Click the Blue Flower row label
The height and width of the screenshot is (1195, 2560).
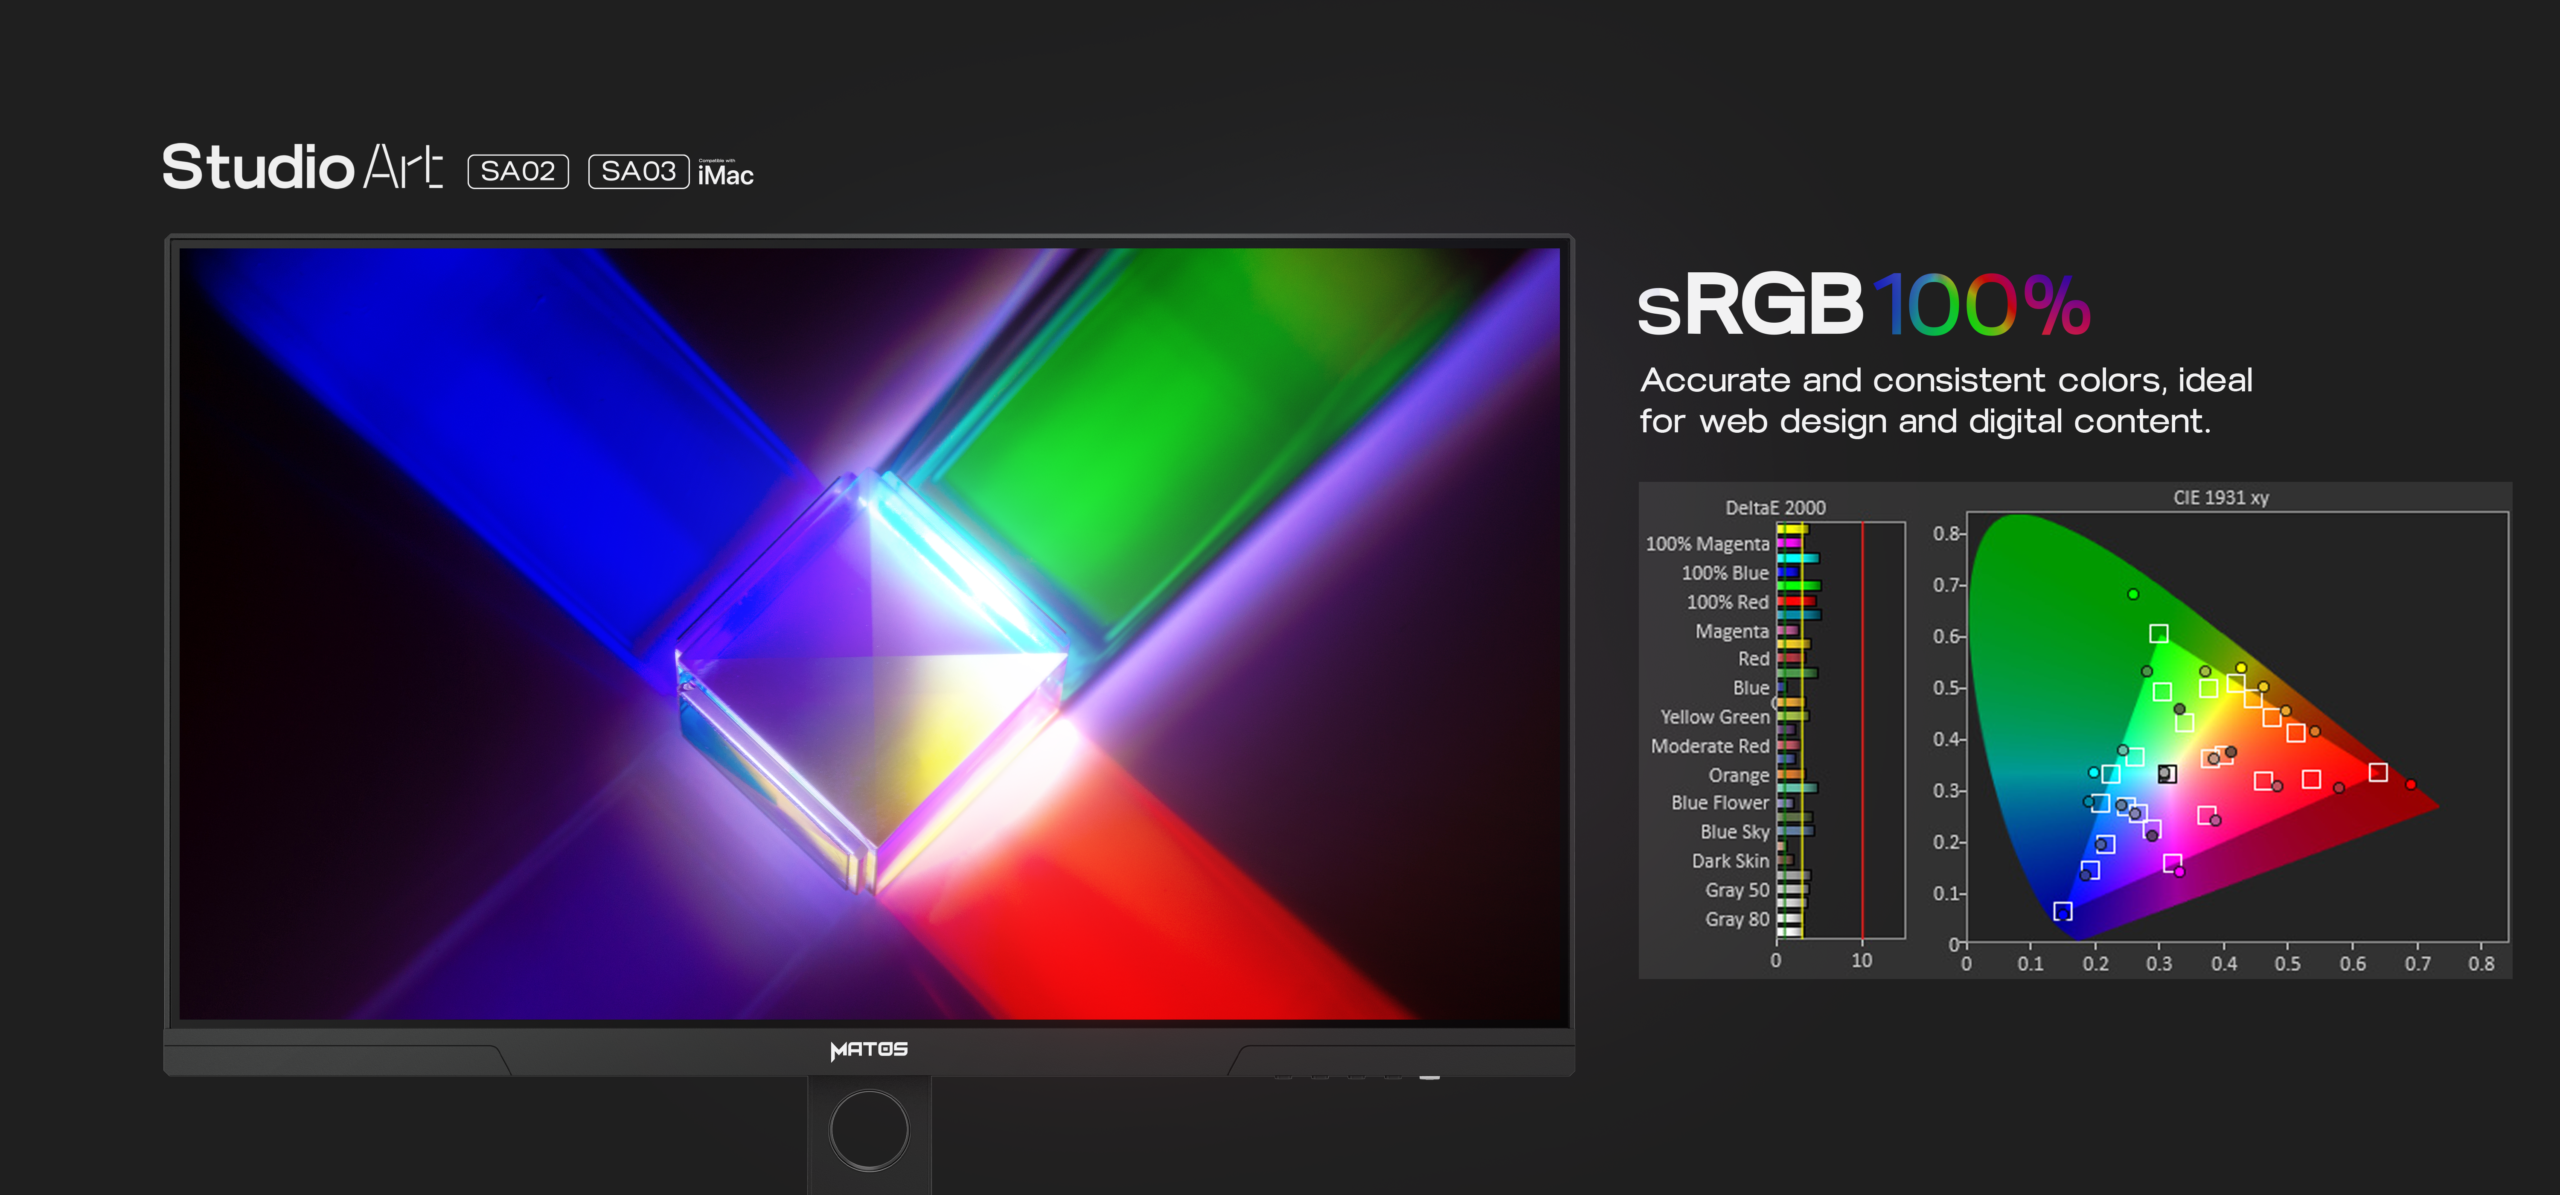pyautogui.click(x=1719, y=803)
